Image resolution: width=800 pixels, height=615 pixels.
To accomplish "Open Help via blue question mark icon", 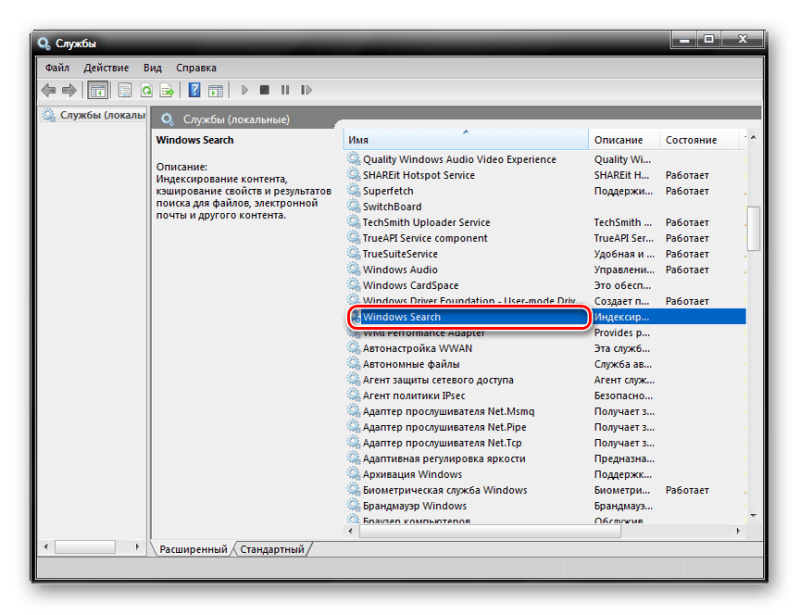I will pos(194,90).
